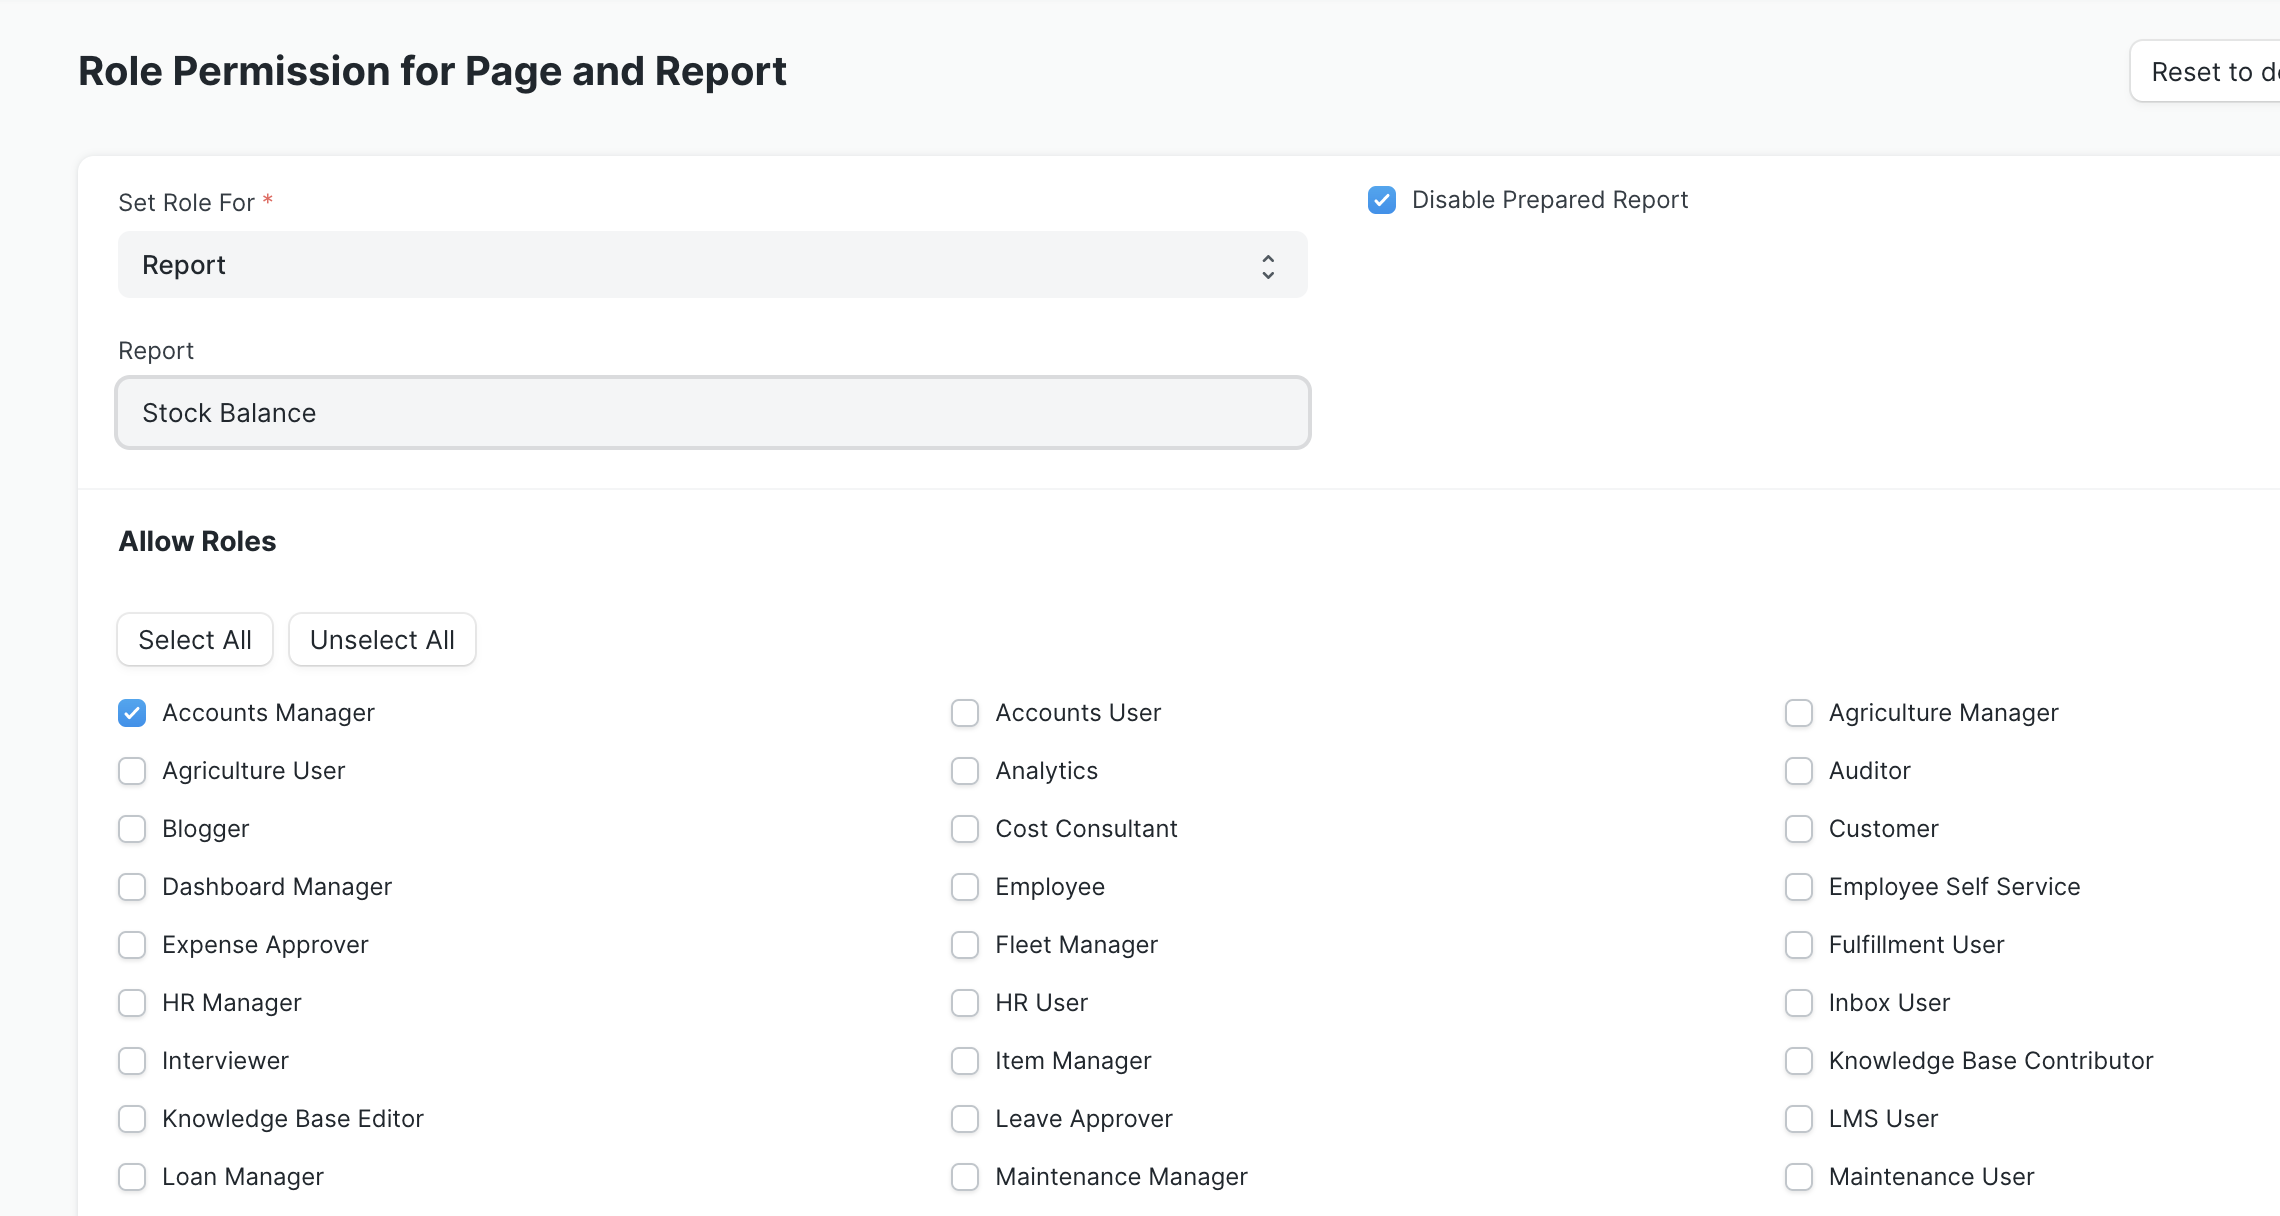
Task: Open the Set Role For dropdown
Action: (712, 264)
